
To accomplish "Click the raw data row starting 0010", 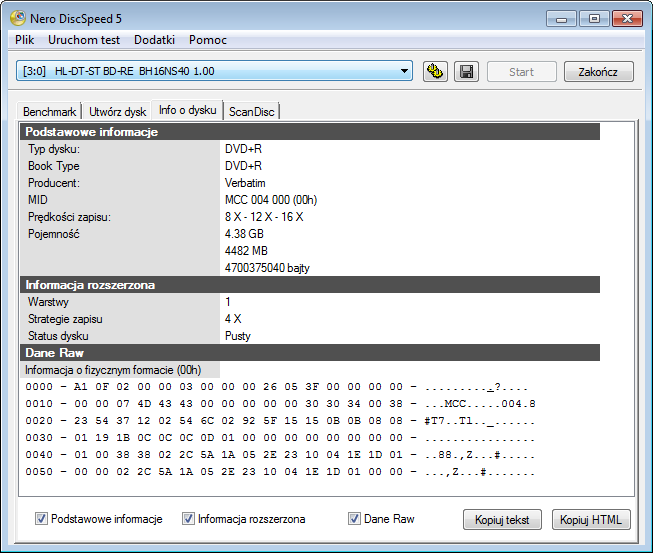I will click(x=280, y=404).
